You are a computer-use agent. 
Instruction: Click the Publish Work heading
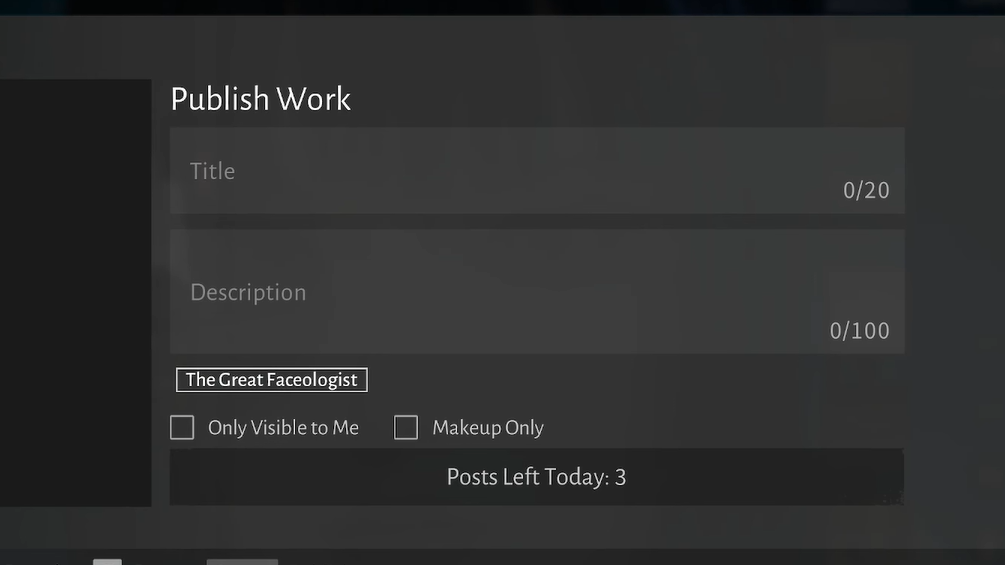(x=261, y=99)
